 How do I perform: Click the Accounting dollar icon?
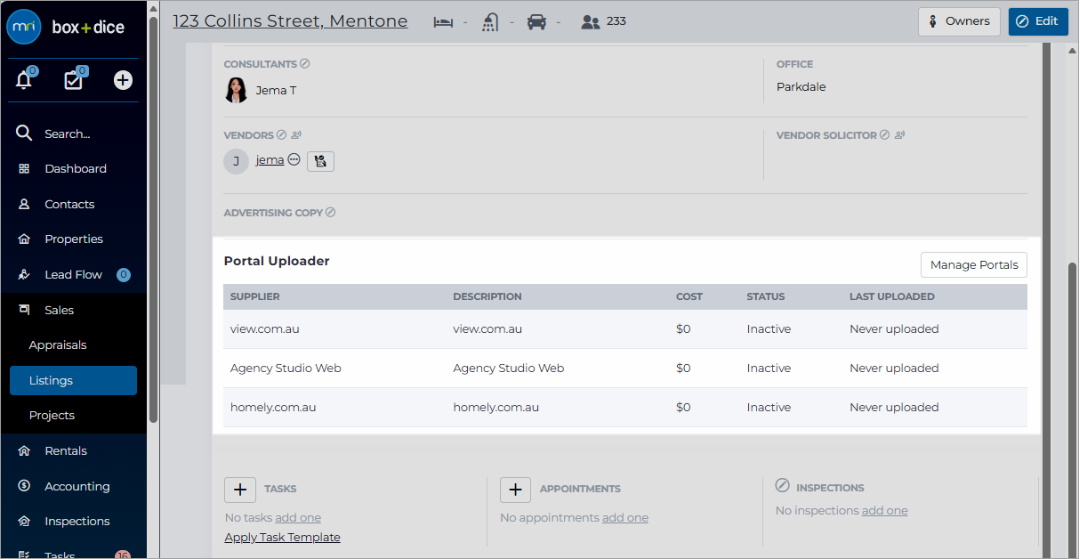[x=24, y=486]
